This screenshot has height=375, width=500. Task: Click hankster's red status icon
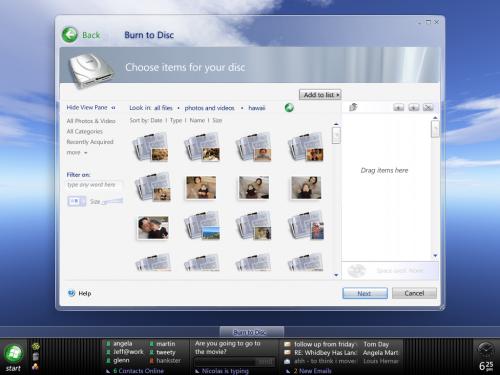point(152,361)
